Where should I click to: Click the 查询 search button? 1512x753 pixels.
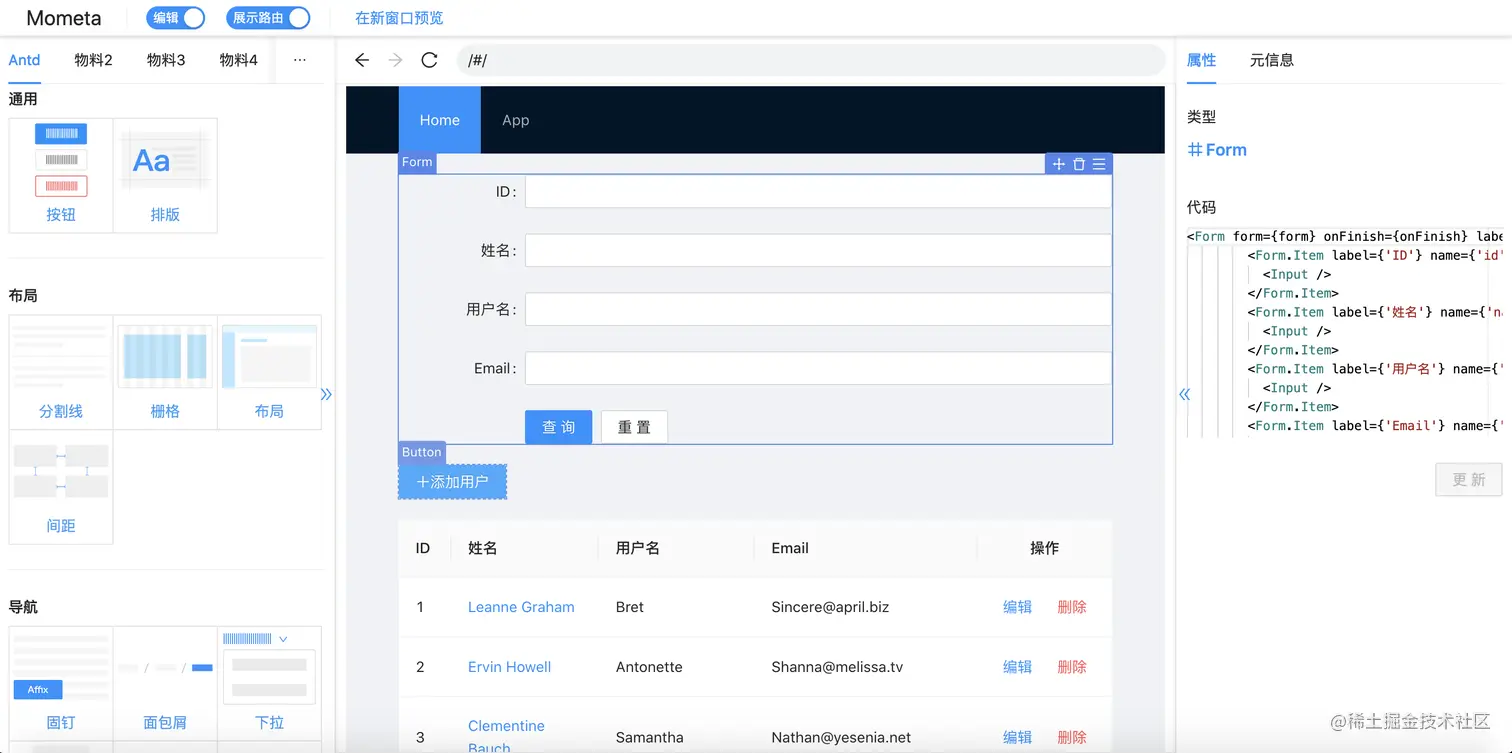click(558, 427)
